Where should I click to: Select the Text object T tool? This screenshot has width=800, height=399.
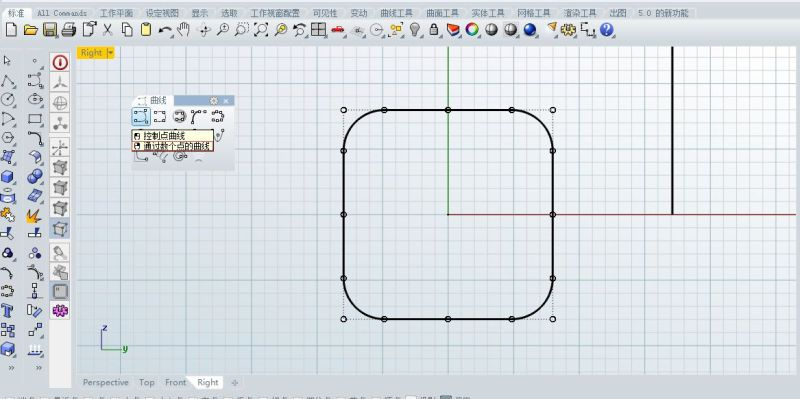coord(7,310)
